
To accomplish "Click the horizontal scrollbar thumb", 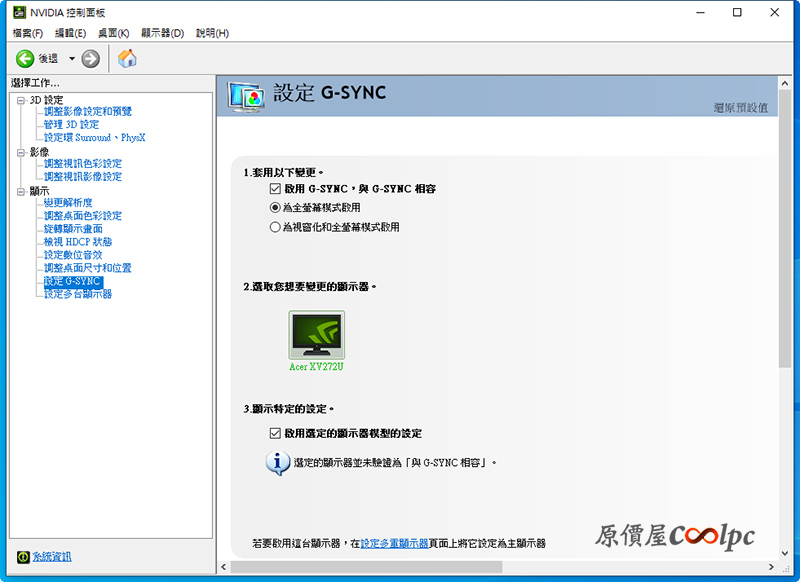I will (x=366, y=567).
